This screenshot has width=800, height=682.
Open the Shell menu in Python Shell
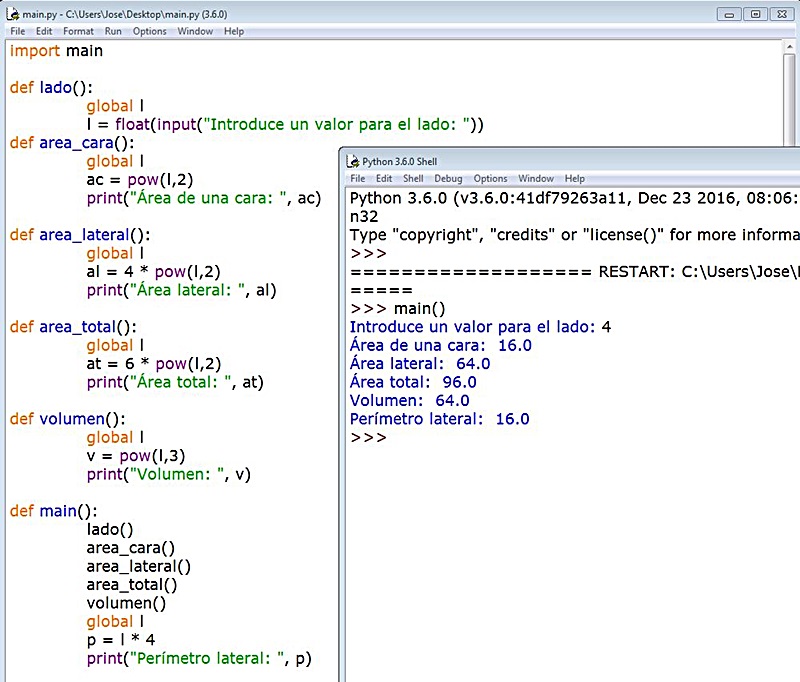pos(413,178)
